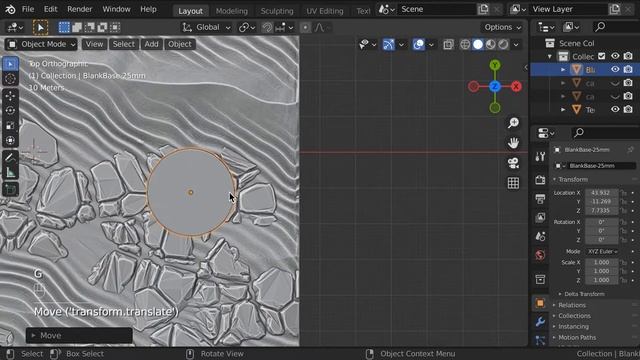
Task: Click the active tweak select tool icon
Action: (40, 27)
